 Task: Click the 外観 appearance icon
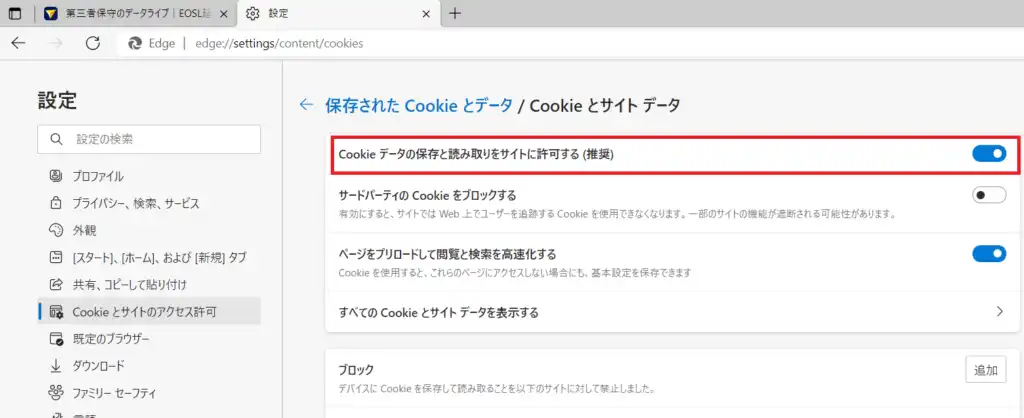click(56, 230)
